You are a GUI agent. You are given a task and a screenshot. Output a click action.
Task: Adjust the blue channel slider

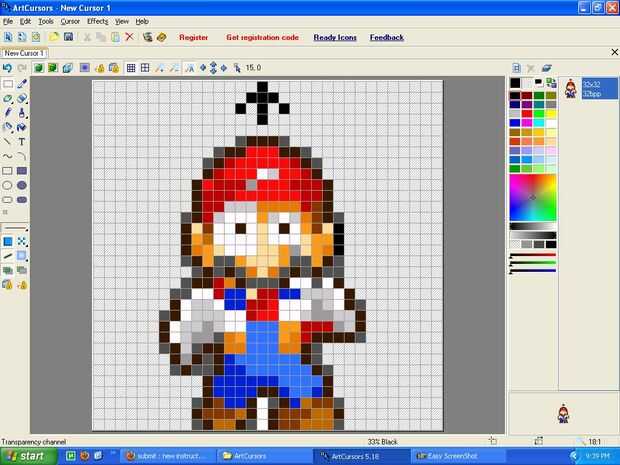[533, 271]
